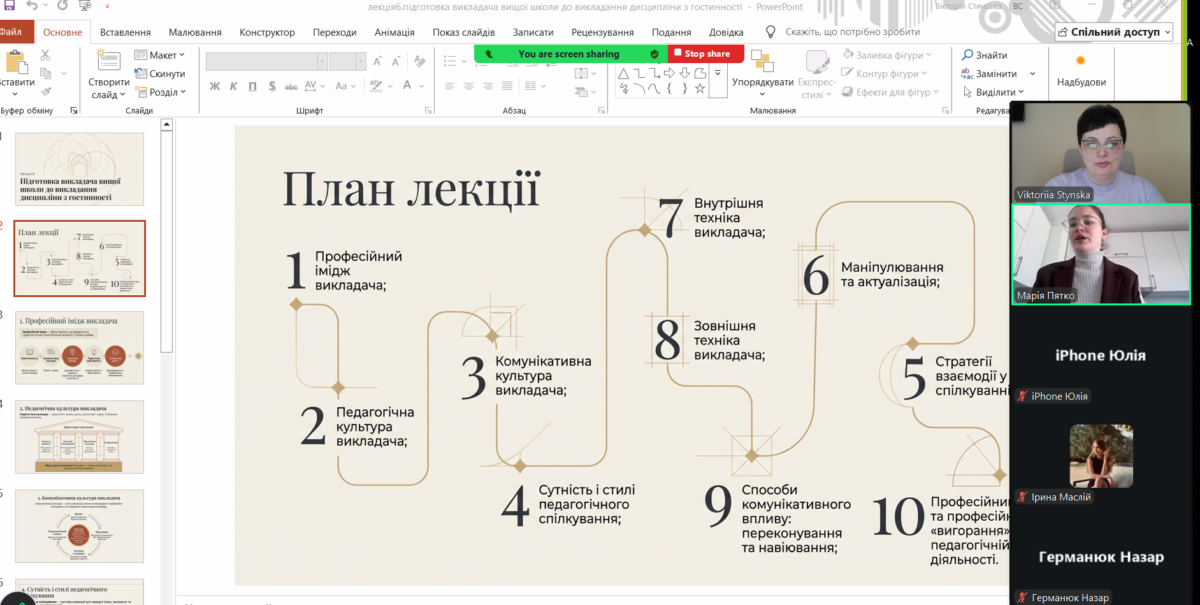Open the Layout (Макет) dropdown
Viewport: 1200px width, 605px height.
point(160,55)
